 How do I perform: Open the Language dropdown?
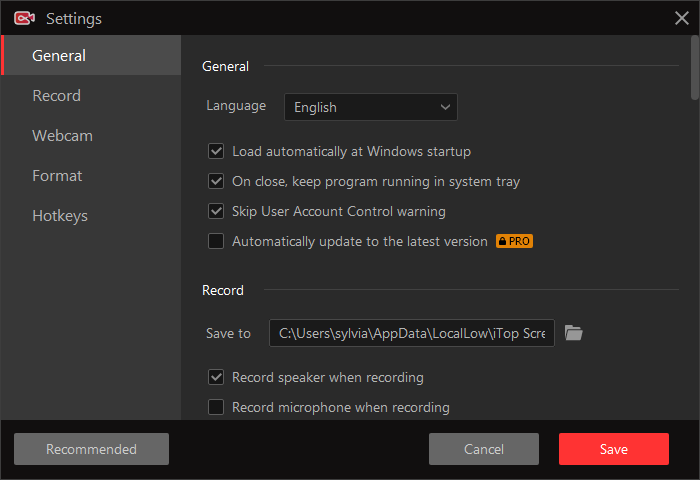pos(370,107)
